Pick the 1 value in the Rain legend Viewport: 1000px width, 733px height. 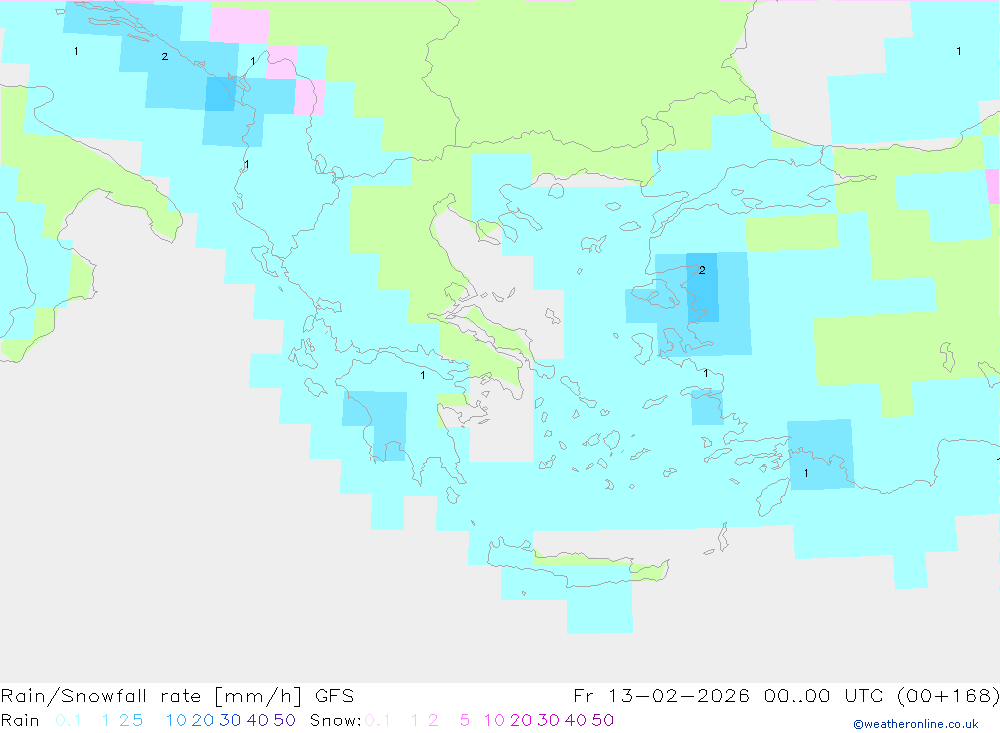click(105, 720)
